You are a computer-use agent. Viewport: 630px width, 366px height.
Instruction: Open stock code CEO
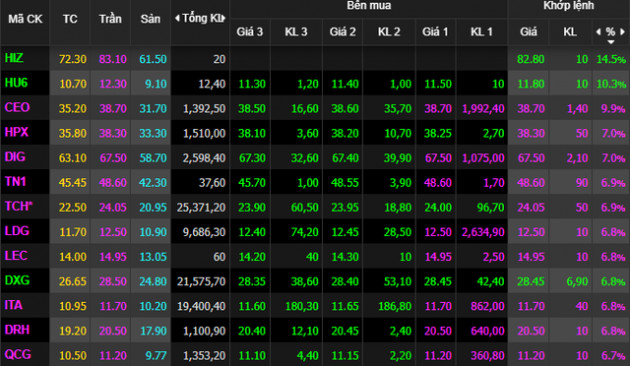(17, 108)
